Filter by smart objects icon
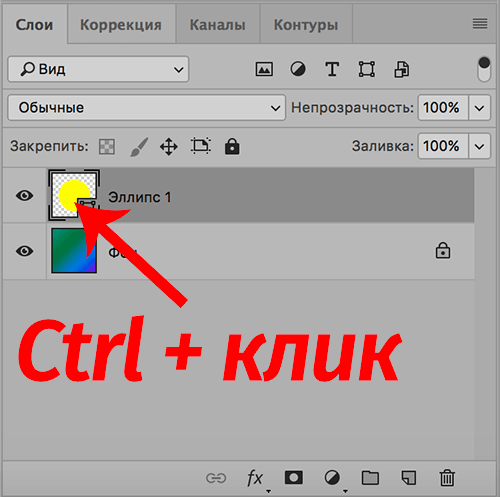This screenshot has height=497, width=500. click(402, 69)
